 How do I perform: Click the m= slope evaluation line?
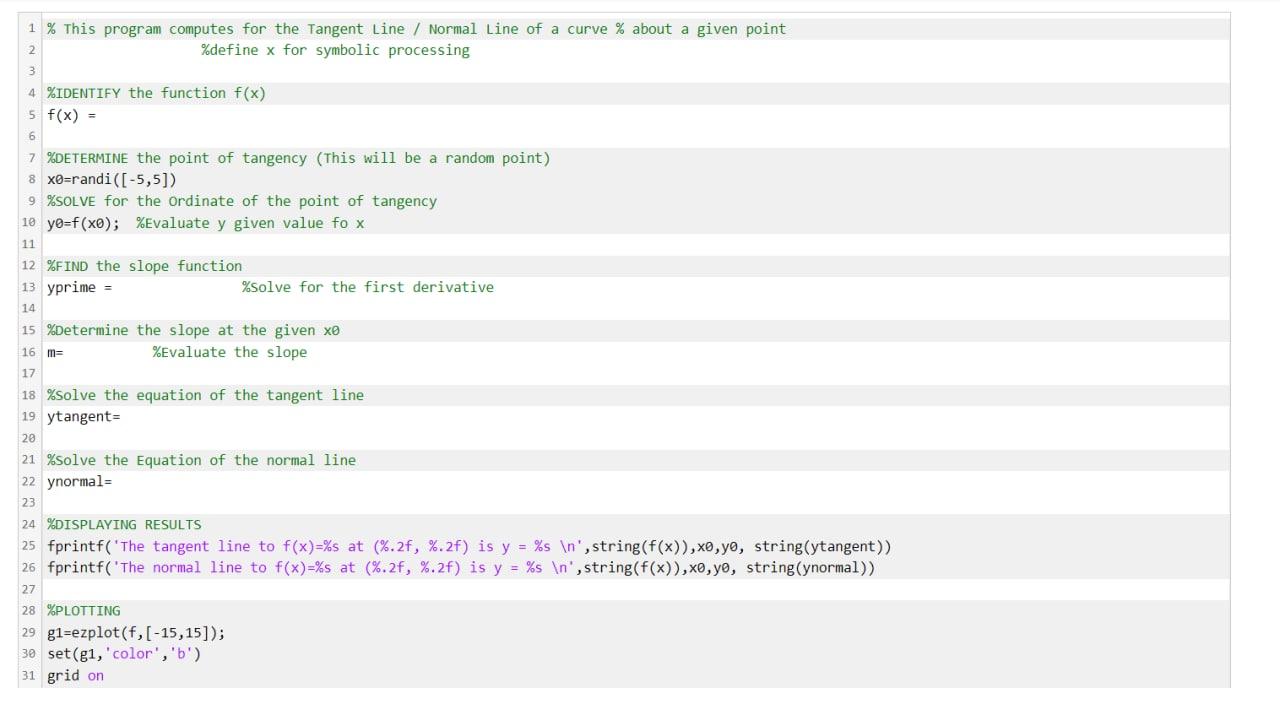[x=54, y=352]
